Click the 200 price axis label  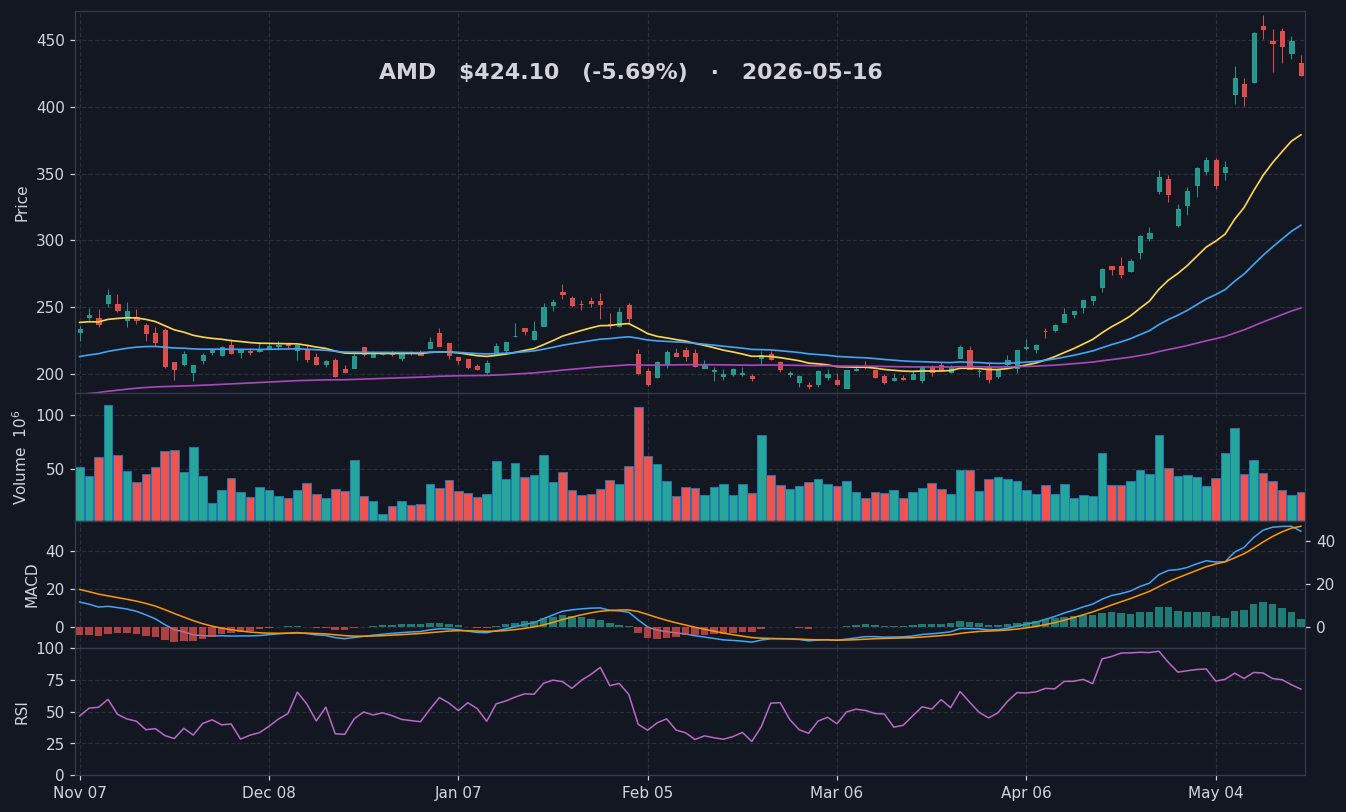pyautogui.click(x=51, y=374)
